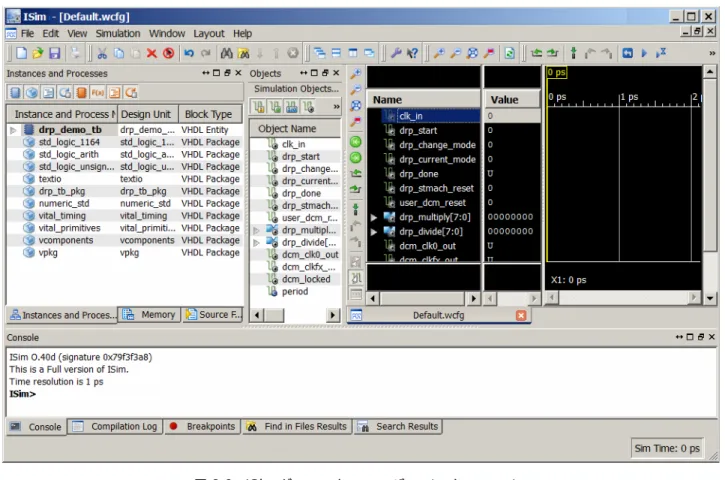
Task: Click the waveform sidebar Zoom In icon
Action: 356,74
